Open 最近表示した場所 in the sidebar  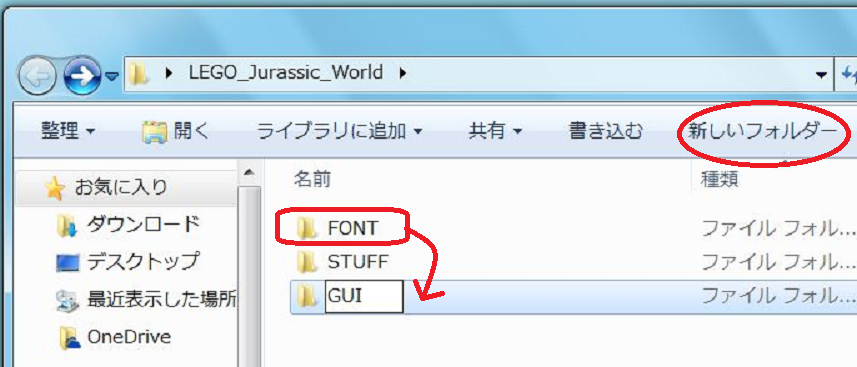tap(145, 299)
